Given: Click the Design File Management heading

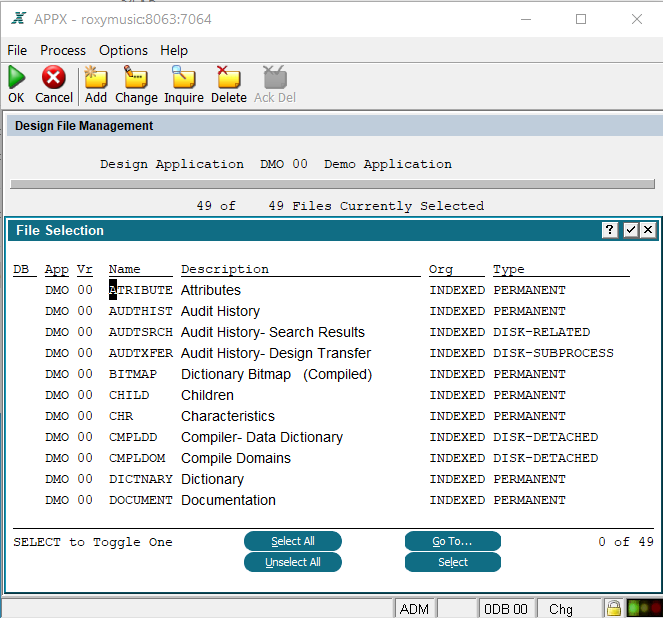Looking at the screenshot, I should pyautogui.click(x=84, y=126).
